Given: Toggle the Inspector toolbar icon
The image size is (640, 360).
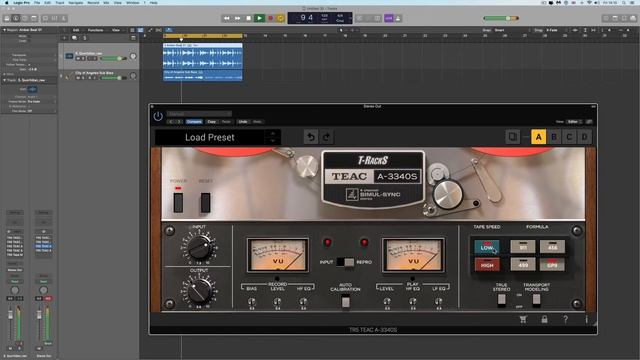Looking at the screenshot, I should [16, 18].
